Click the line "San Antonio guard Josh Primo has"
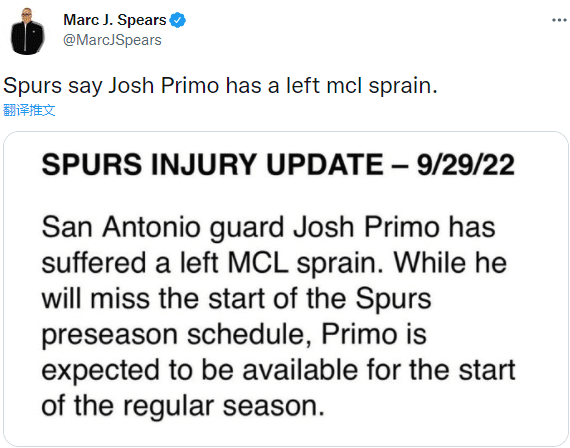The height and width of the screenshot is (448, 570). pyautogui.click(x=268, y=228)
